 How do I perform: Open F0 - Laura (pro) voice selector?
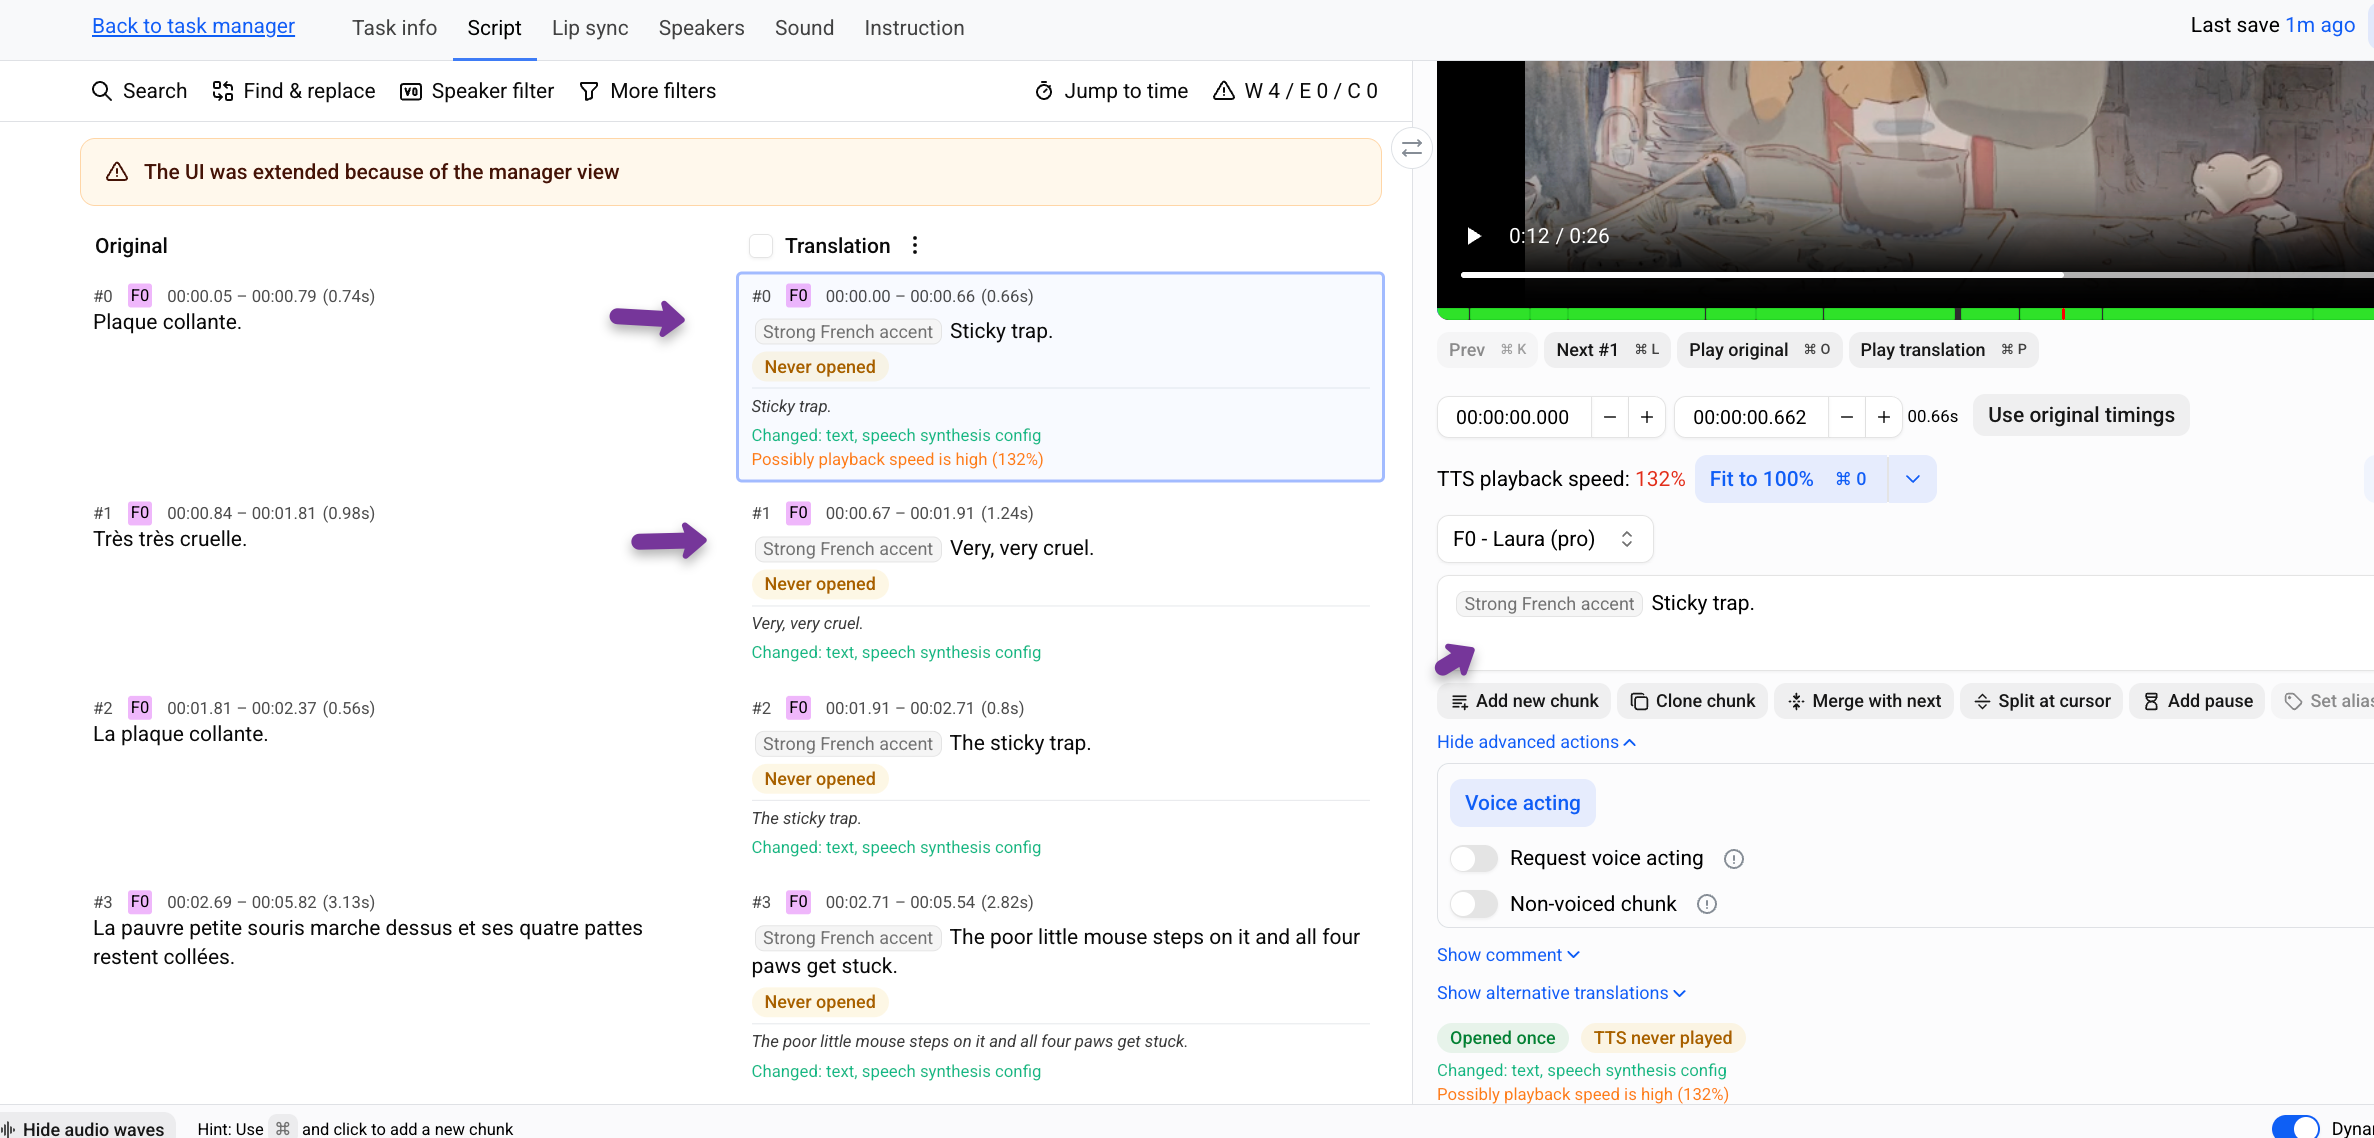coord(1544,539)
